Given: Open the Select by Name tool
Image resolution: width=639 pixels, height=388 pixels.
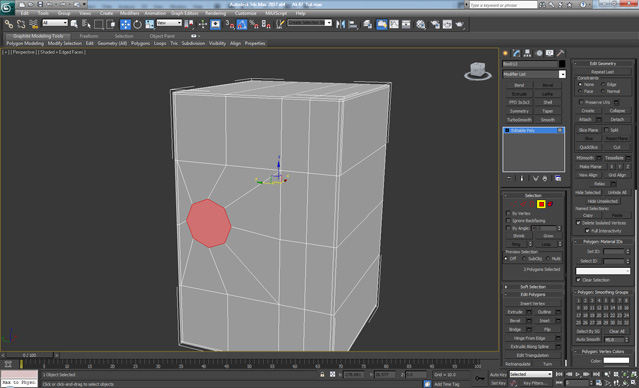Looking at the screenshot, I should pyautogui.click(x=86, y=24).
